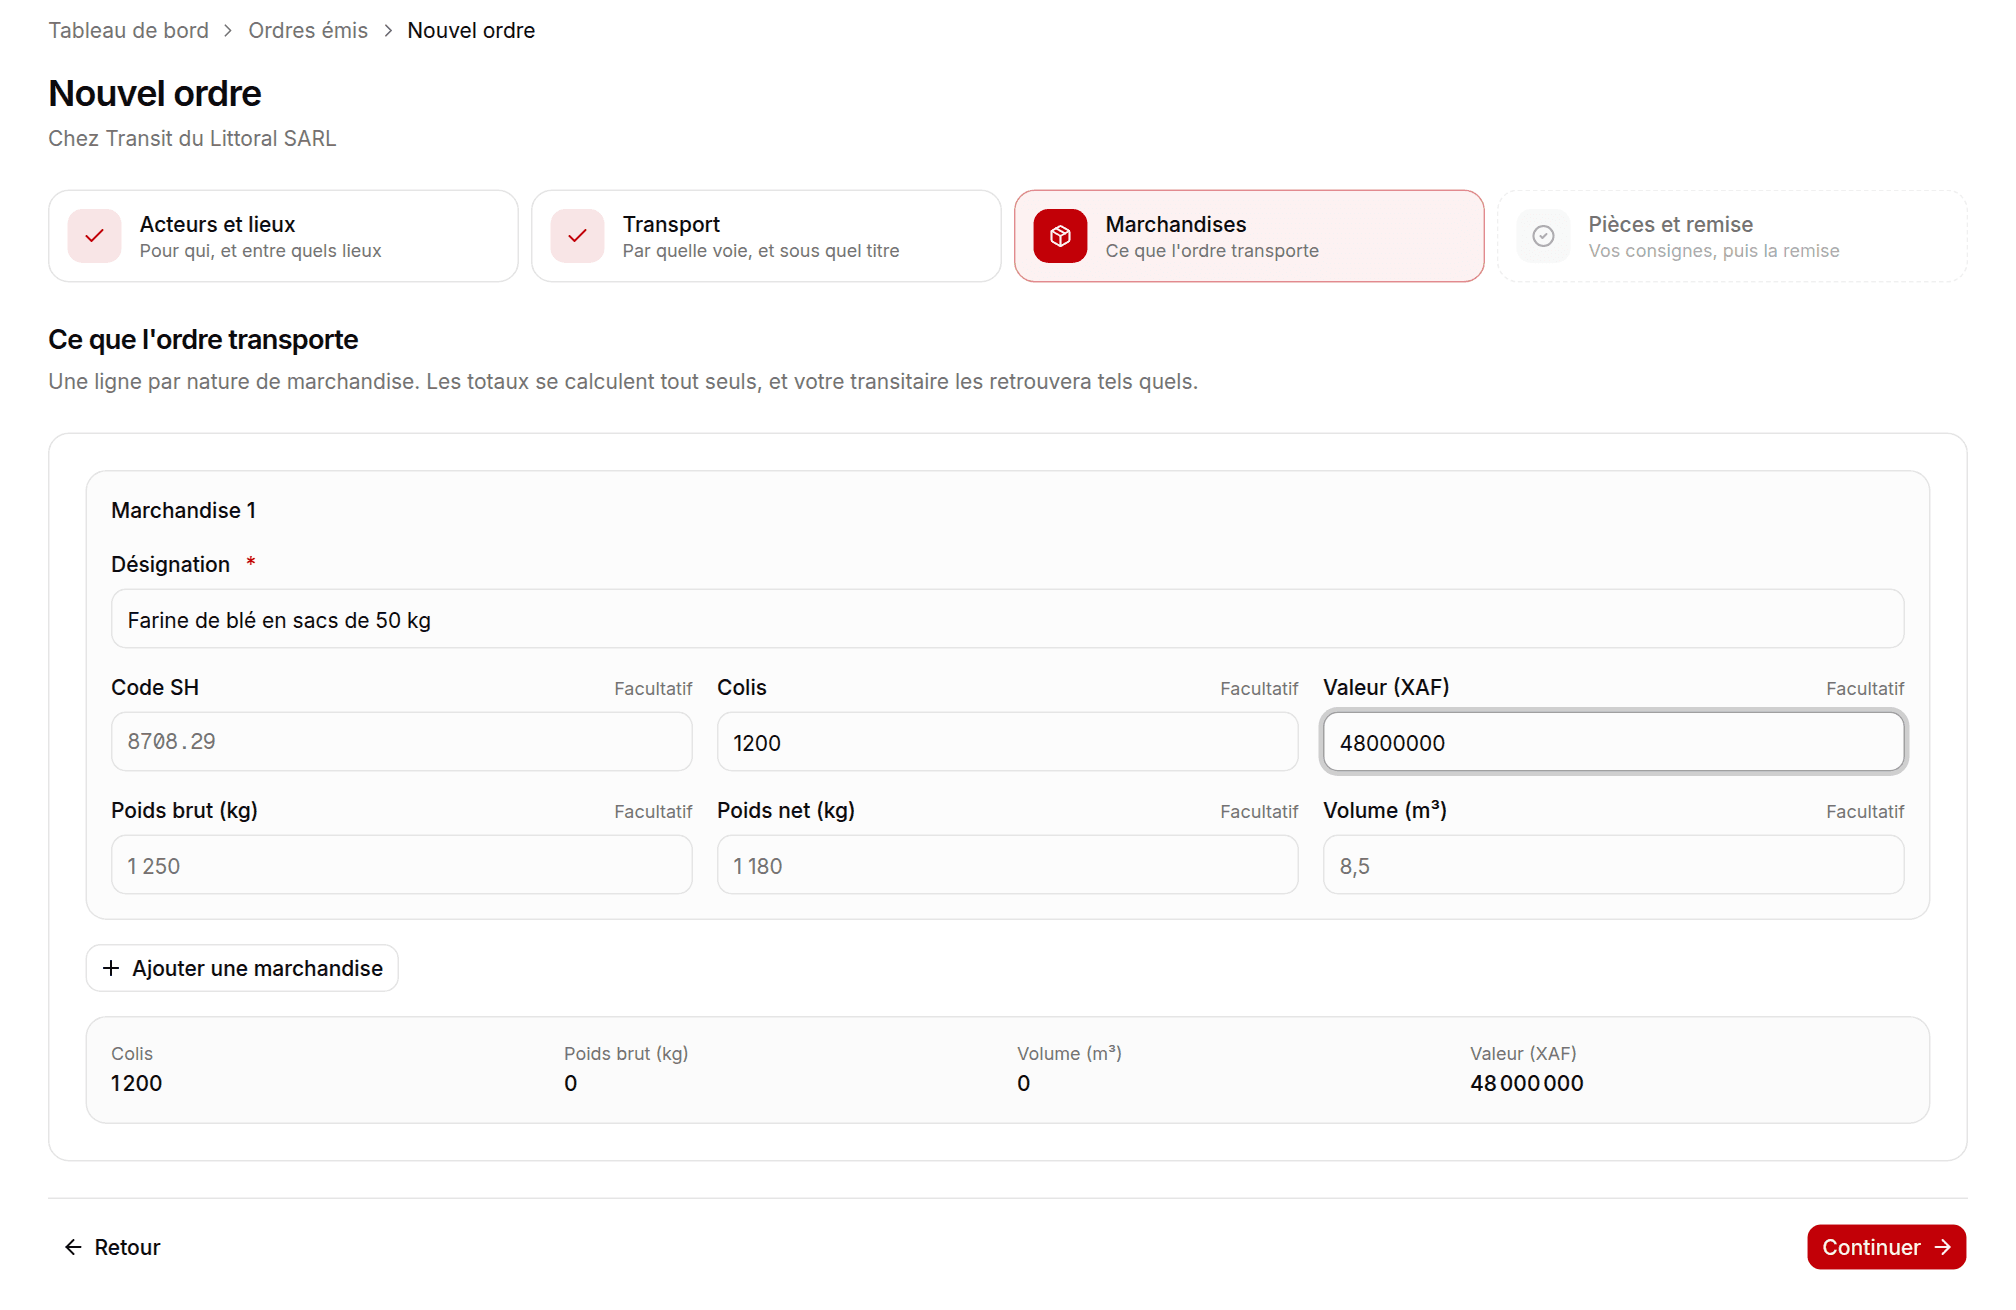Screen dimensions: 2016x1310
Task: Click the left arrow icon beside Retour
Action: pyautogui.click(x=73, y=1247)
